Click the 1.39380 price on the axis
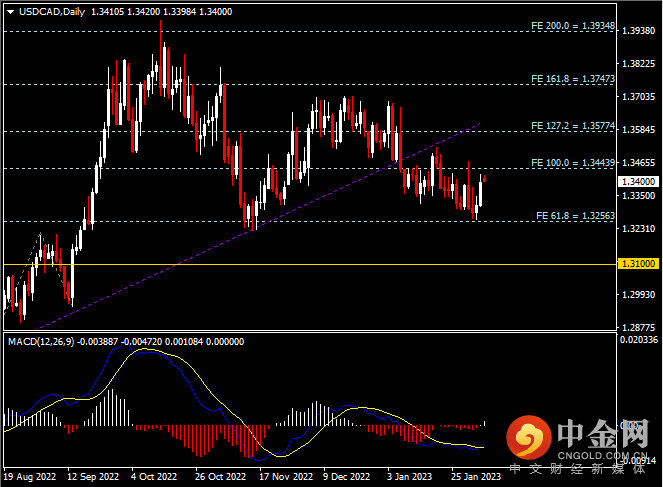This screenshot has height=487, width=663. (638, 31)
